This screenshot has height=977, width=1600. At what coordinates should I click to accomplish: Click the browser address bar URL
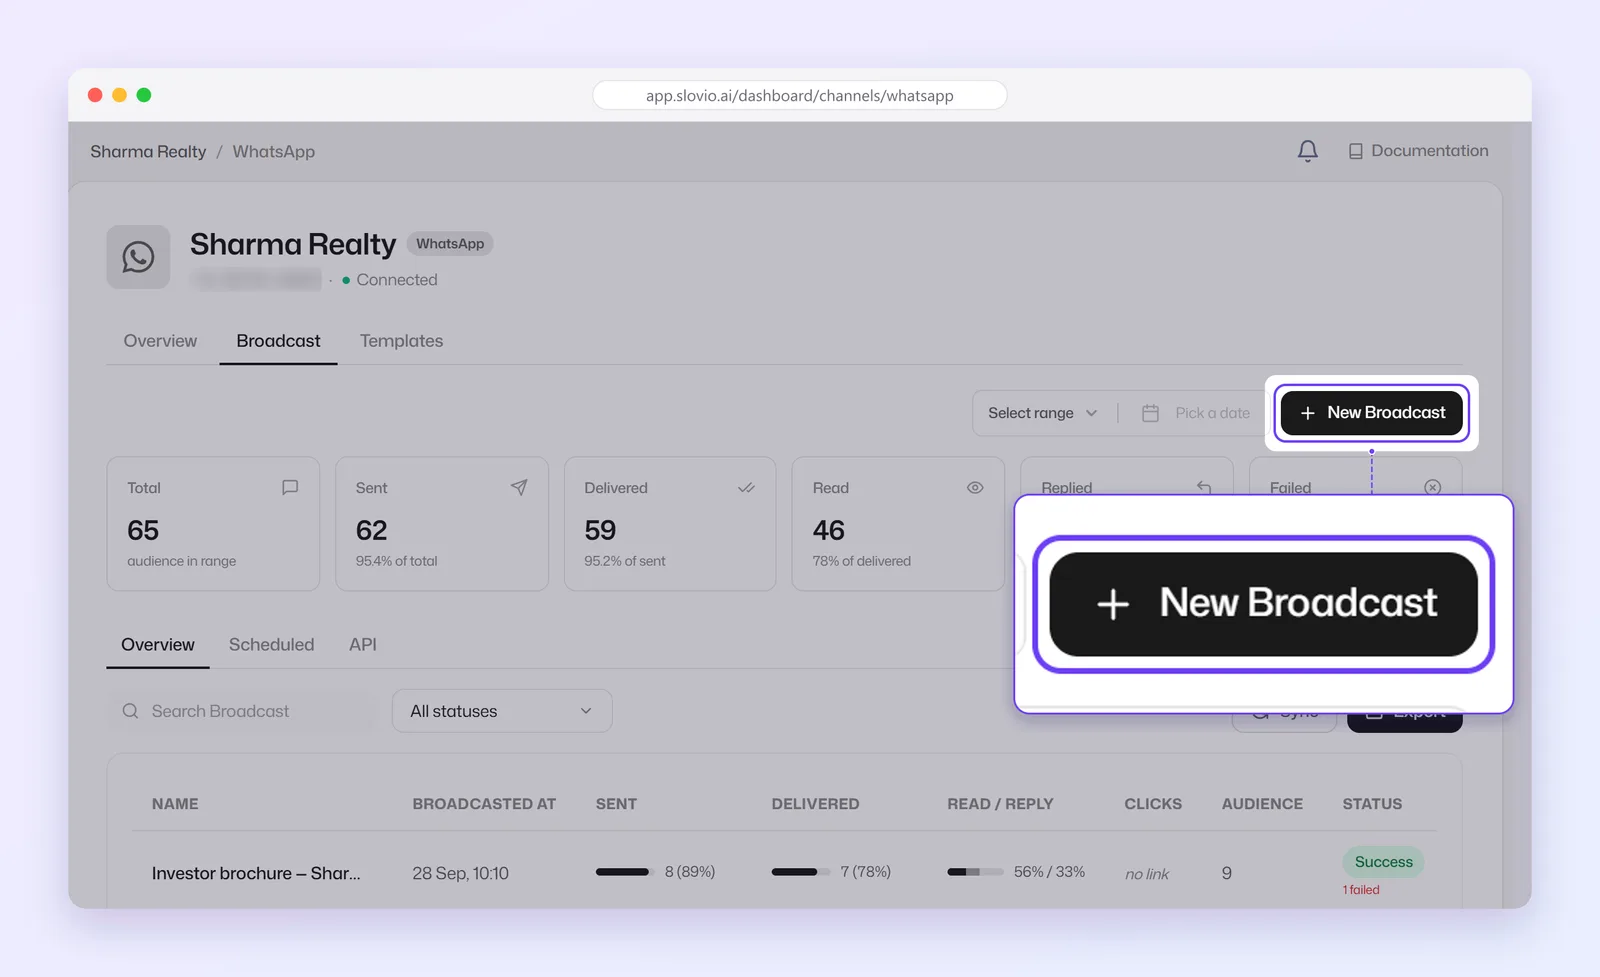tap(799, 96)
